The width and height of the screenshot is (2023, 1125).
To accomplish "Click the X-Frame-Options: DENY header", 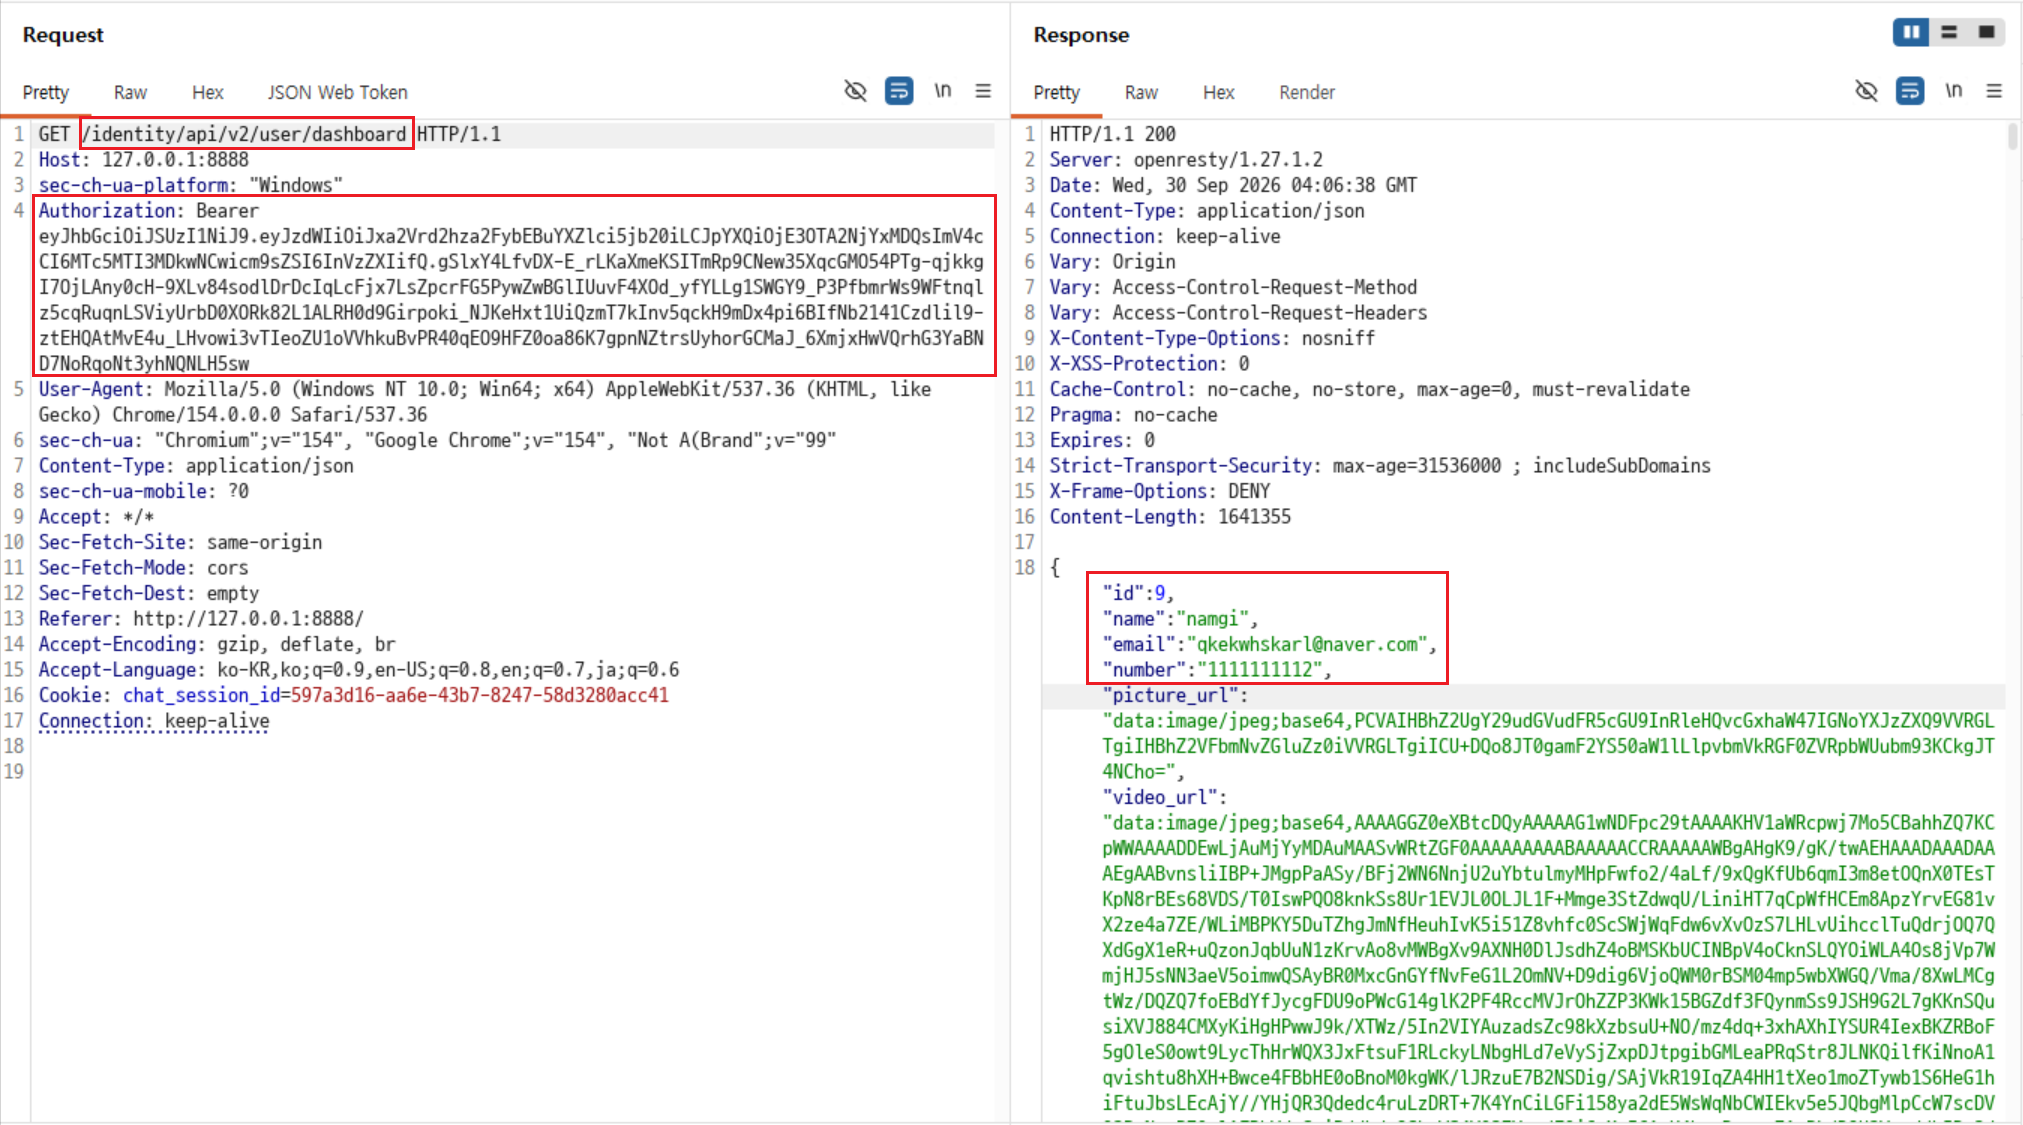I will tap(1159, 491).
